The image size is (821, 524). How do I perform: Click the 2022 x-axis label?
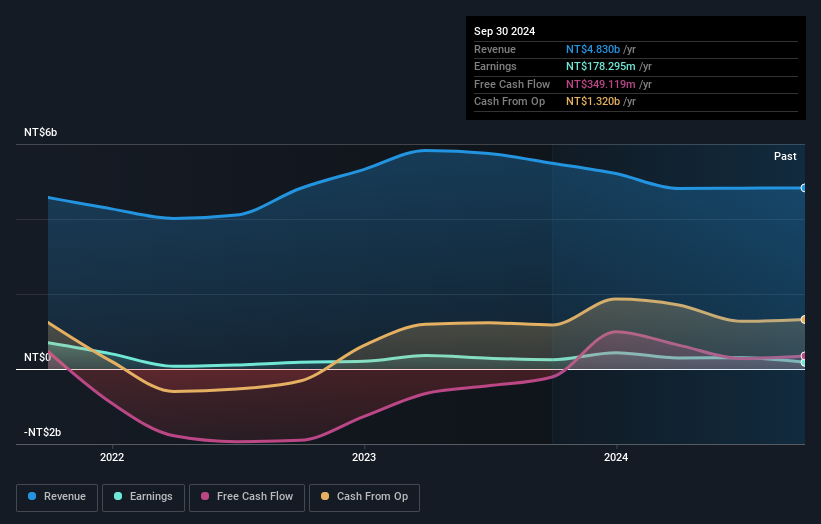point(112,457)
